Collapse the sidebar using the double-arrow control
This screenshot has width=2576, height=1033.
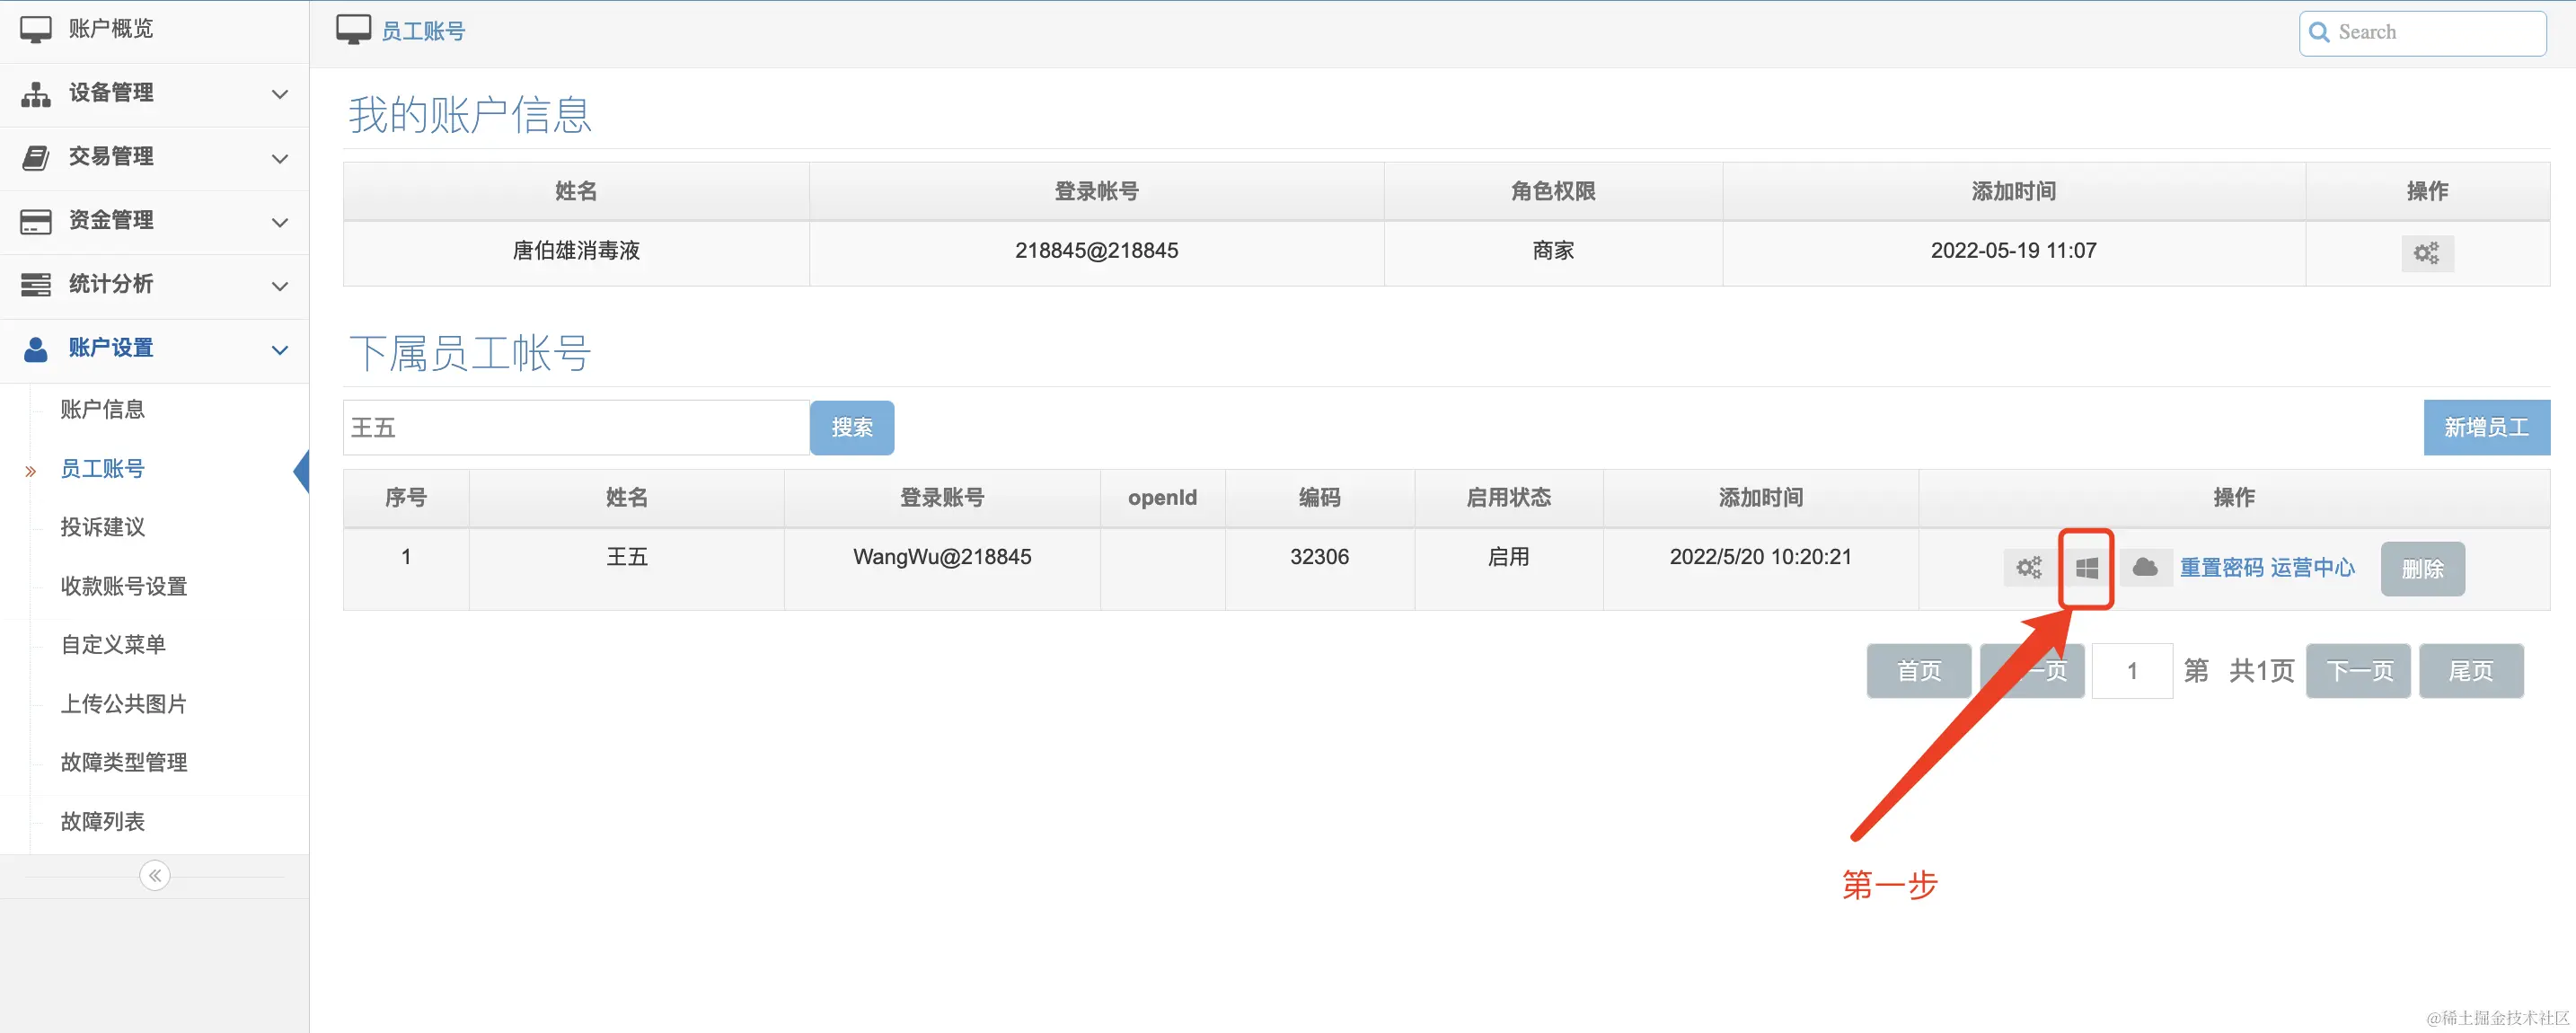click(x=154, y=874)
